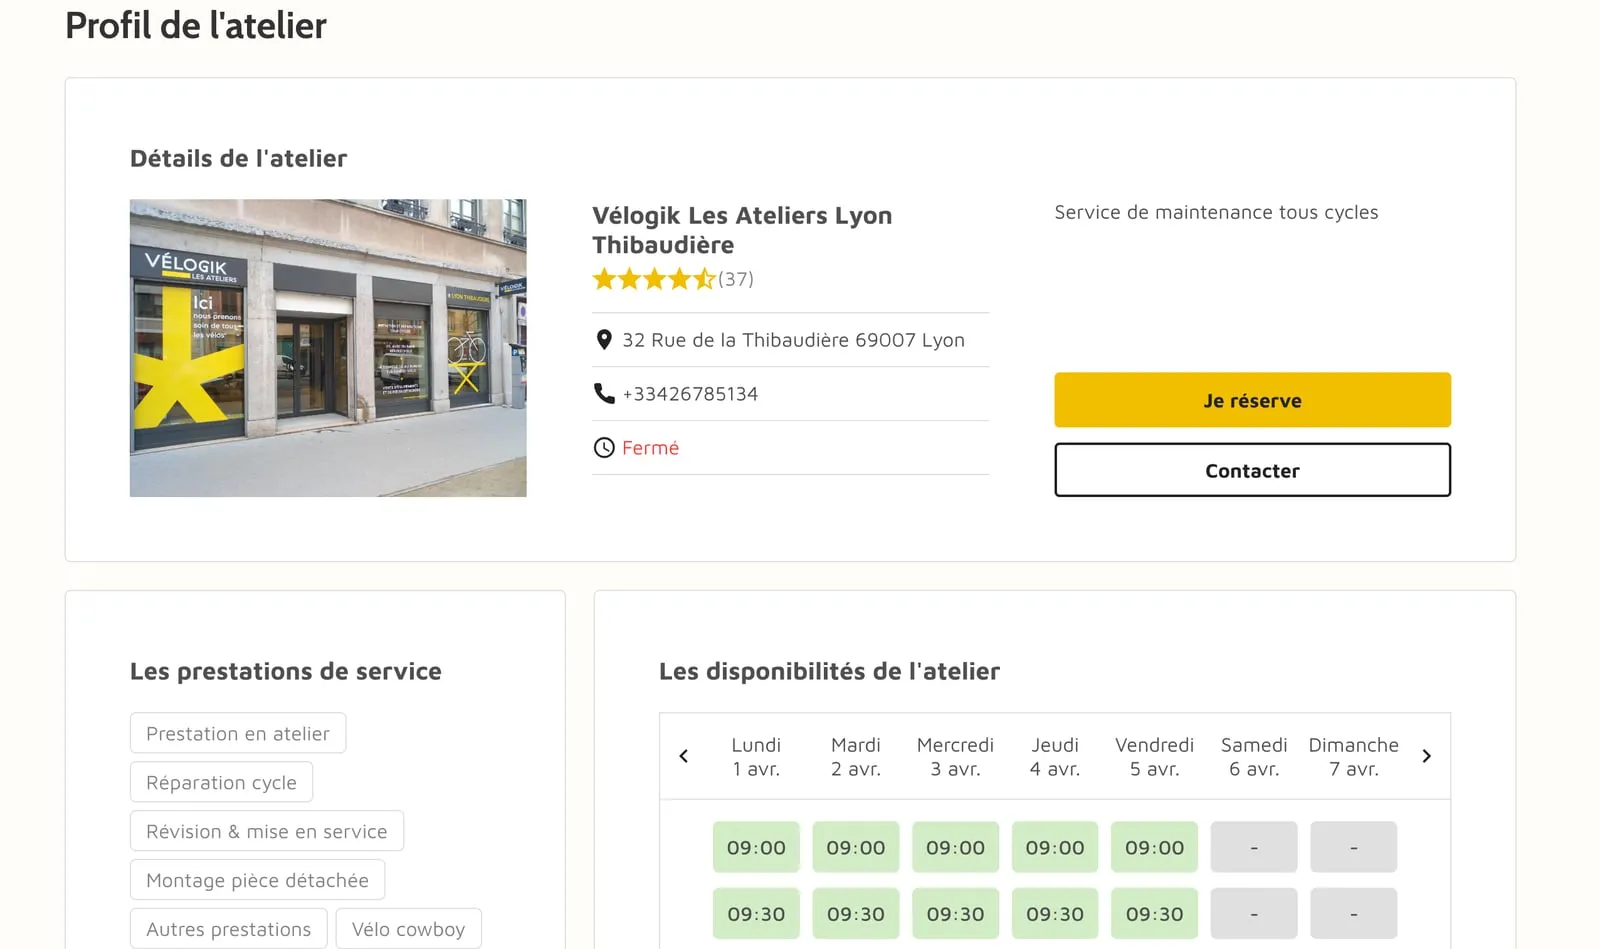Book the 09:00 slot on Mardi 2 avr.
The width and height of the screenshot is (1600, 949).
coord(856,847)
